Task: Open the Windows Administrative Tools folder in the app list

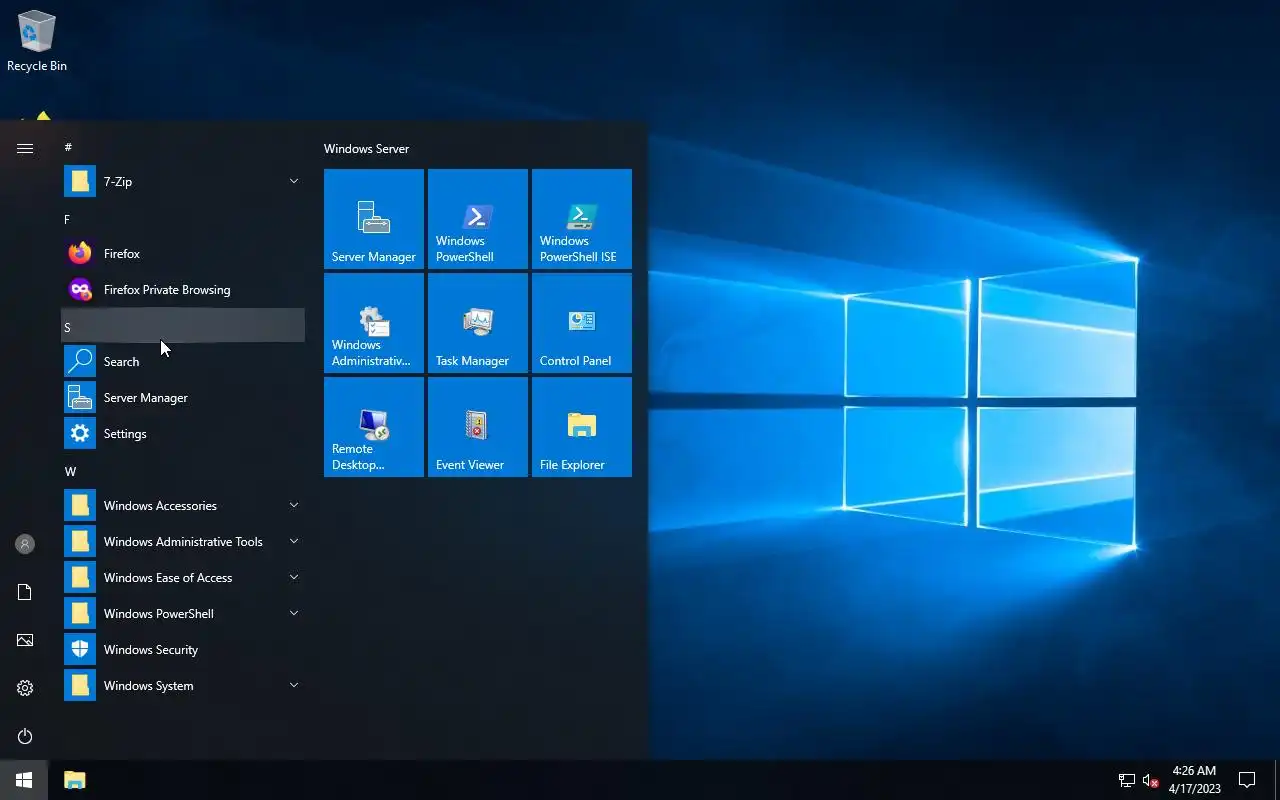Action: tap(183, 542)
